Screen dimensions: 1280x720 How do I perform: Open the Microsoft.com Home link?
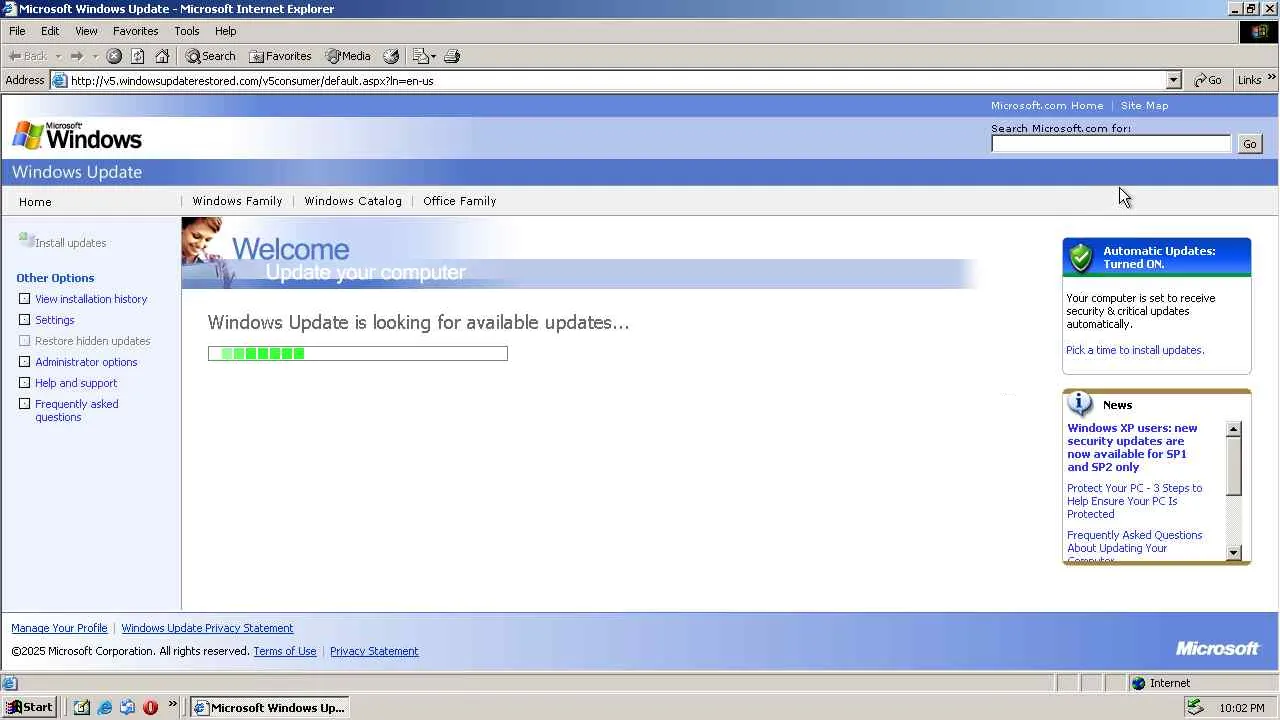click(1047, 105)
